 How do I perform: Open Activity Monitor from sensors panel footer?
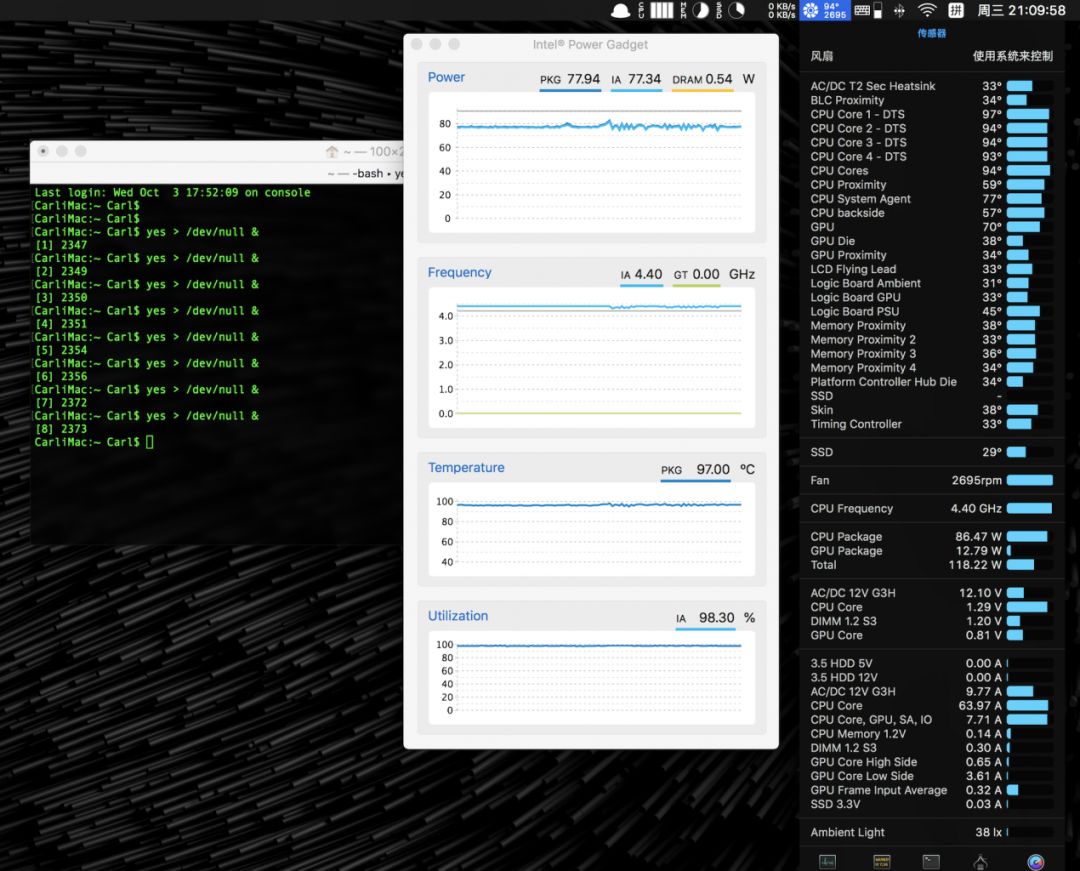(828, 861)
